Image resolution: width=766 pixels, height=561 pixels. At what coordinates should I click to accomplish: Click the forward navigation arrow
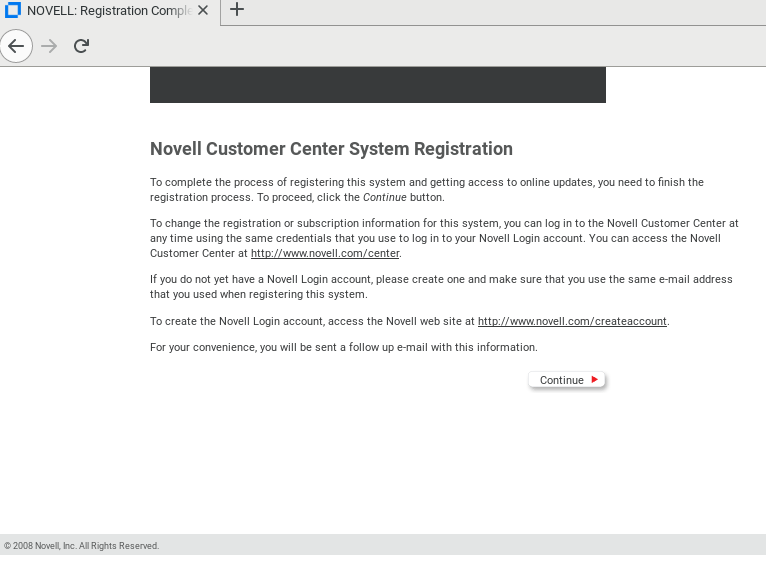49,46
